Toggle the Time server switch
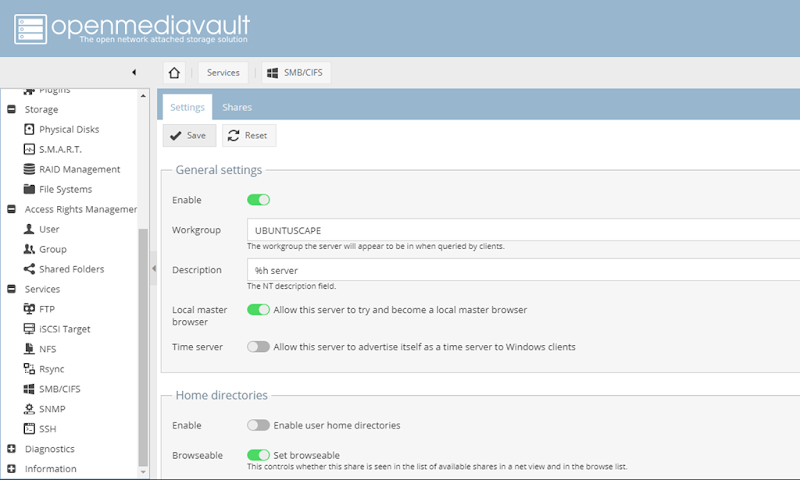 258,347
